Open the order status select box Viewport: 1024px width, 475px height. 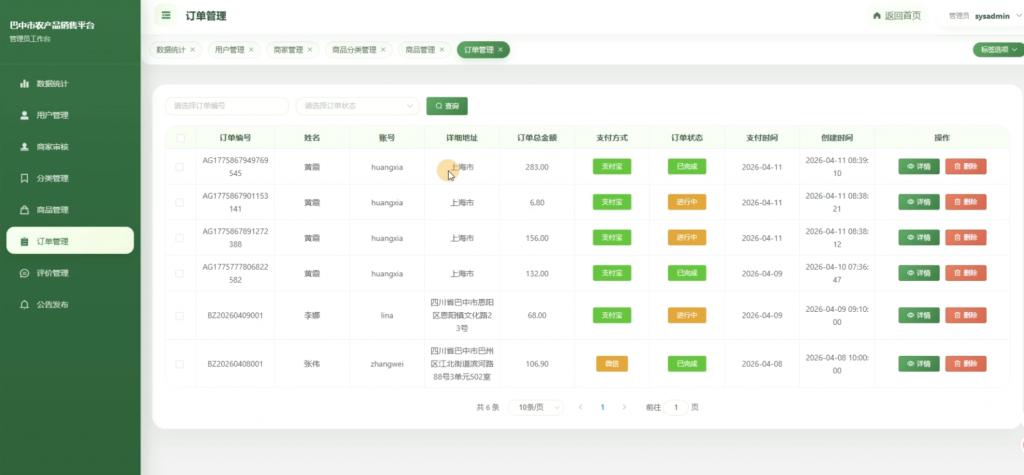click(358, 106)
